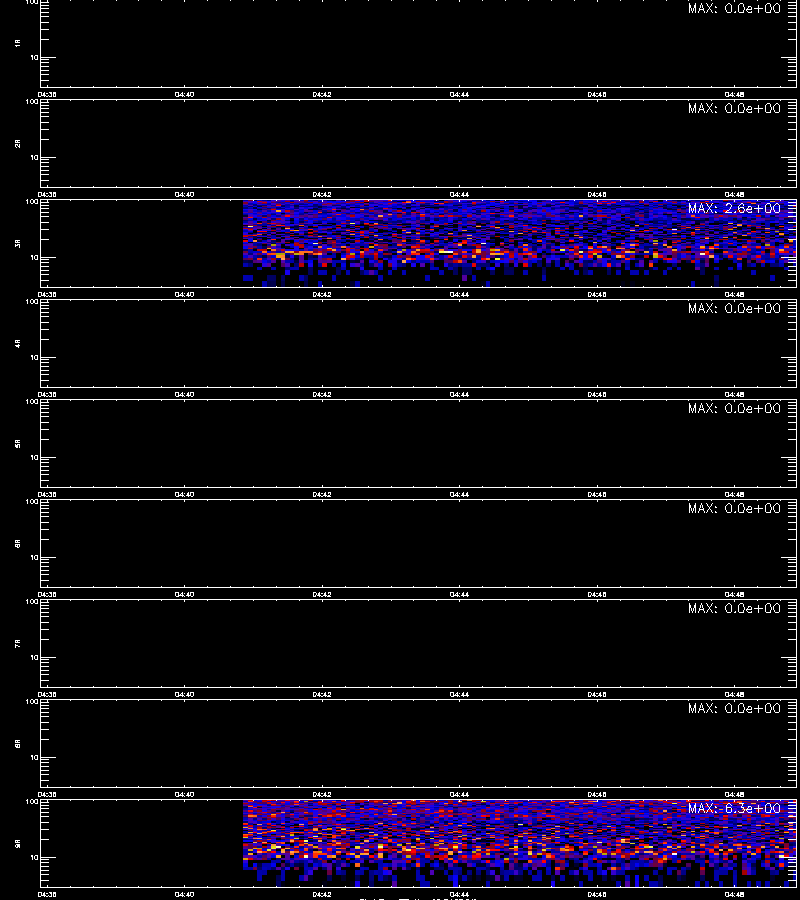Click the '7R' y-axis panel label

(x=18, y=643)
